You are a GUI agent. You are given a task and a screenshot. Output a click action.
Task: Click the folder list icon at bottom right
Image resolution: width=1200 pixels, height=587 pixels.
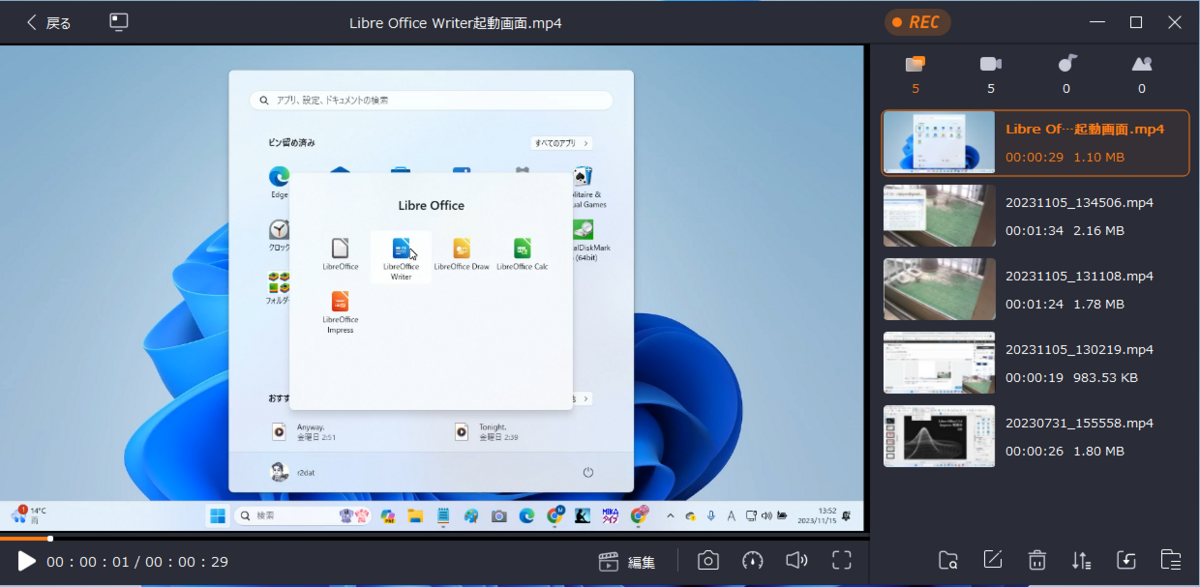pos(1170,560)
